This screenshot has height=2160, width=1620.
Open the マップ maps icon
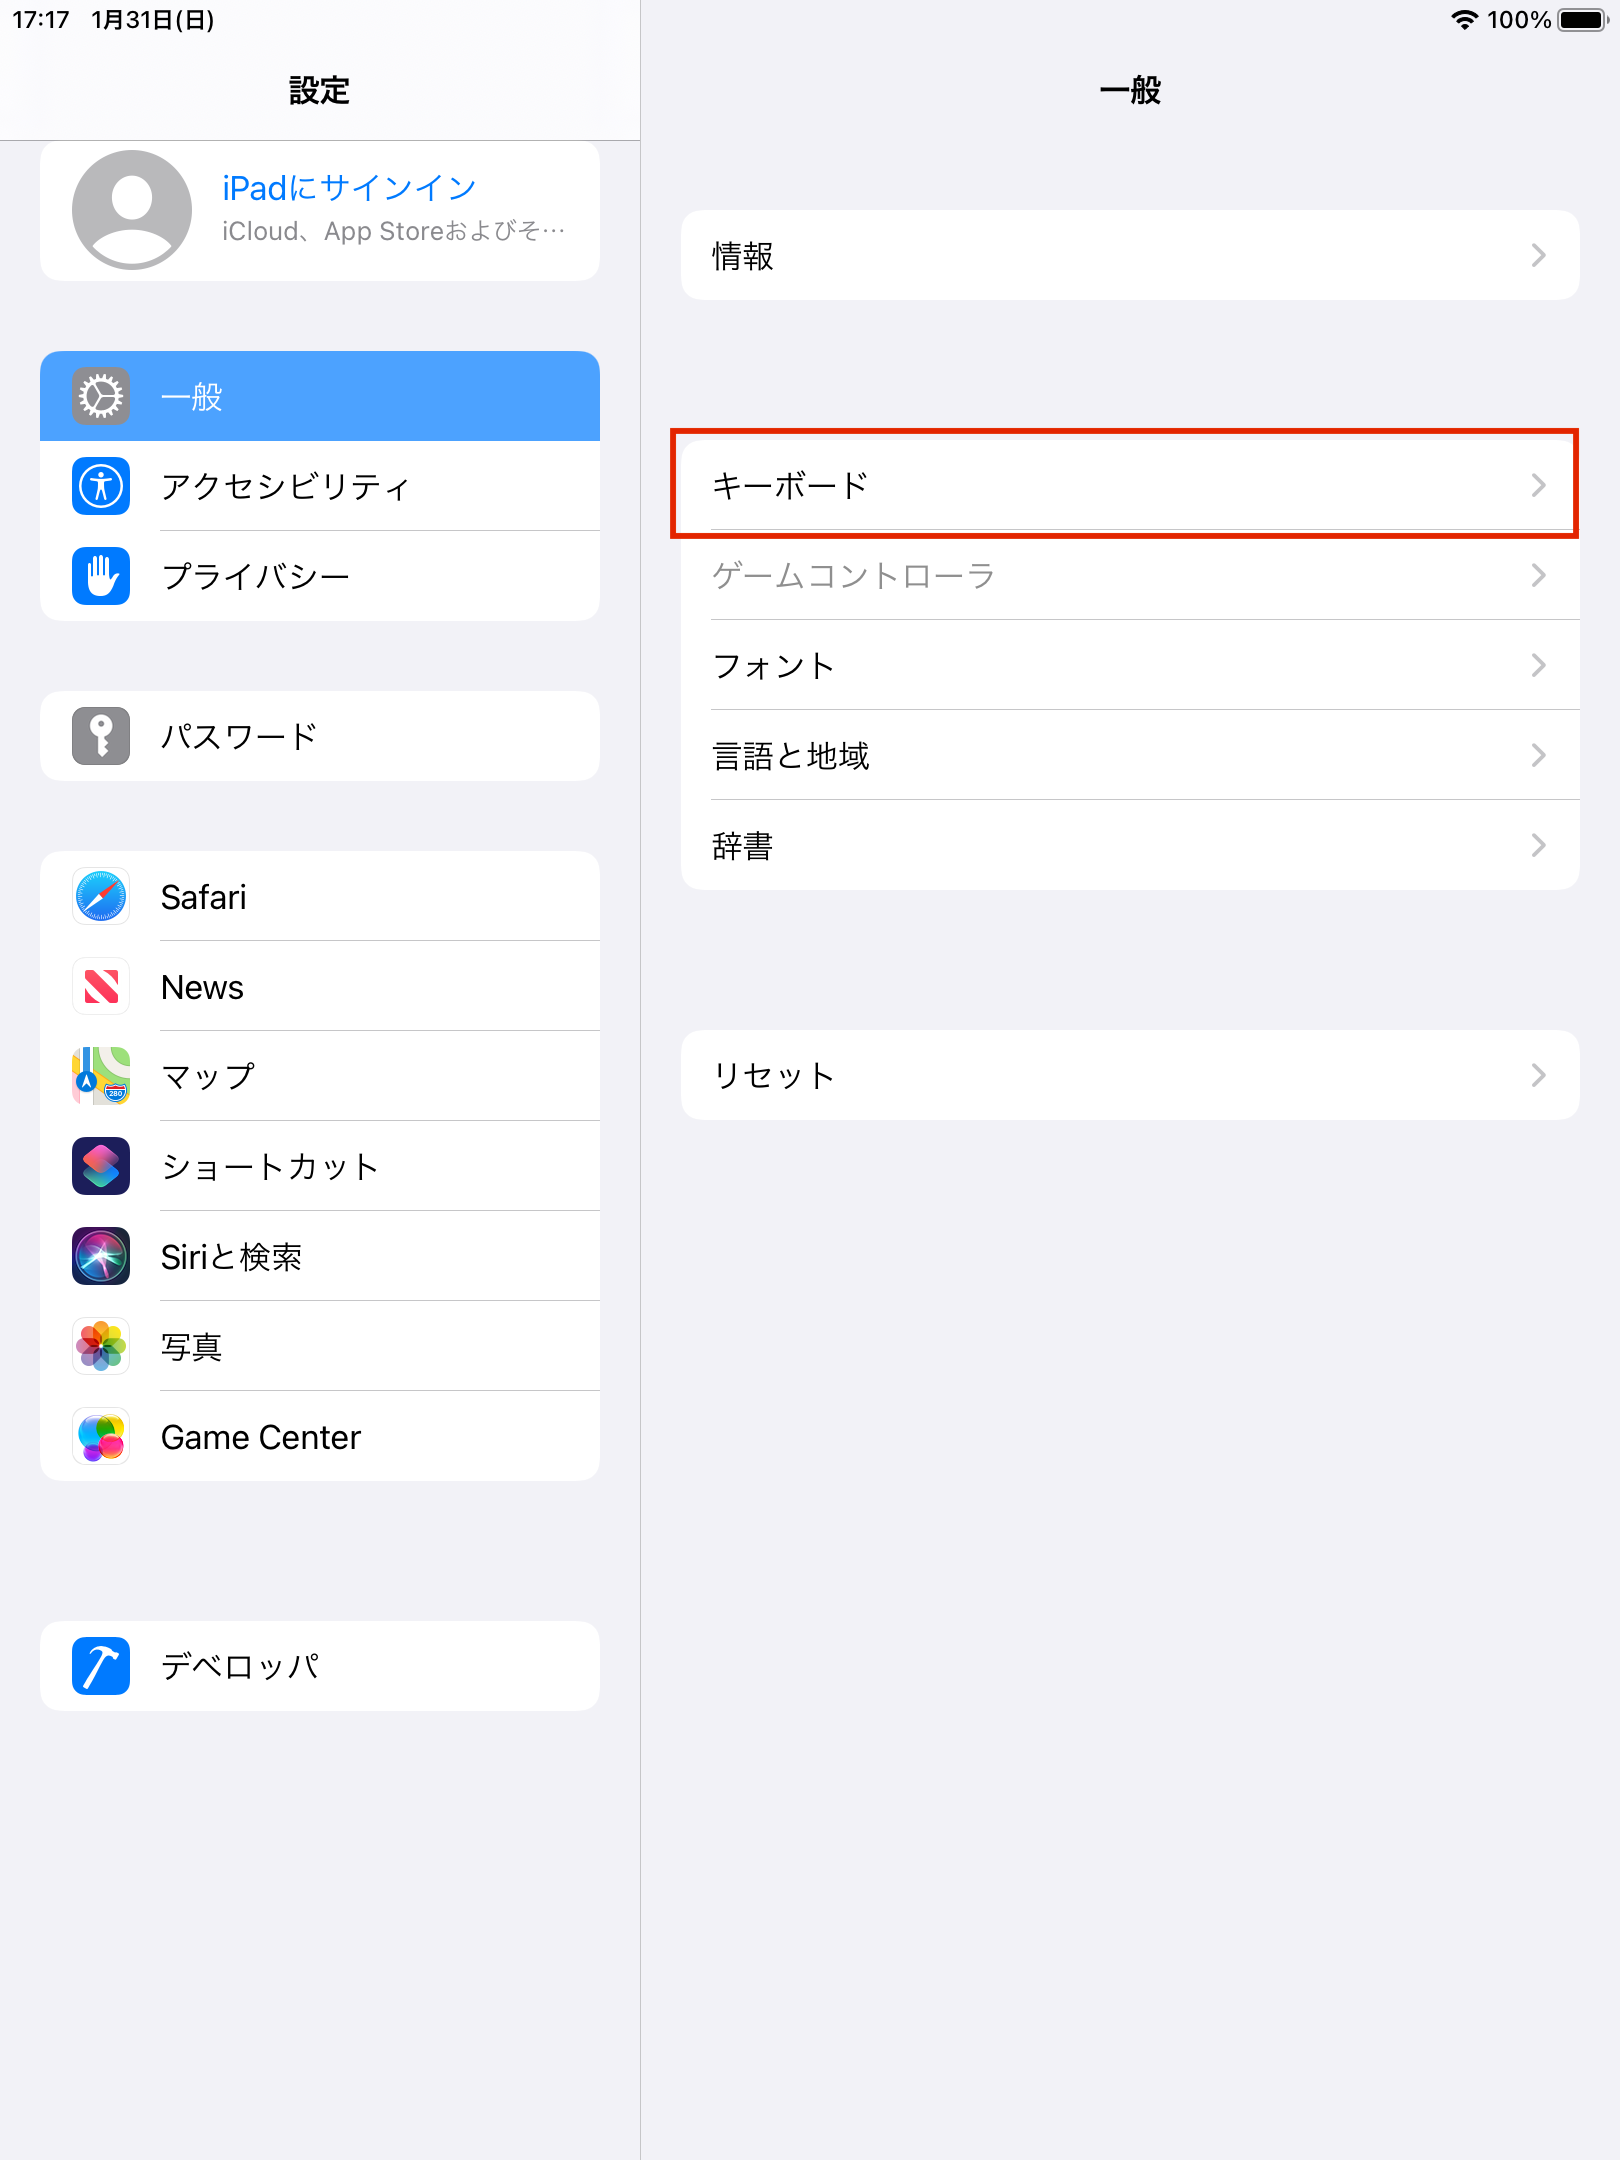[x=101, y=1076]
